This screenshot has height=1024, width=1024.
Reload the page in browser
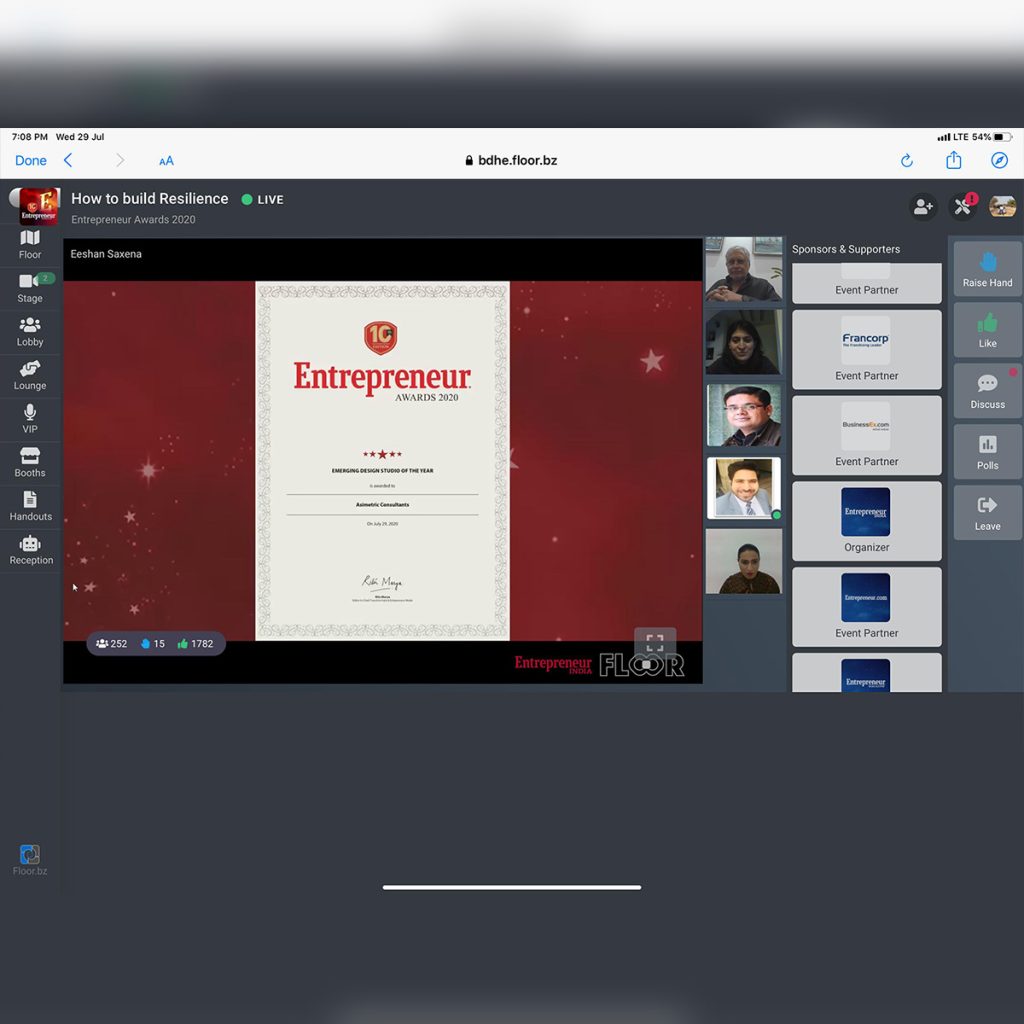click(907, 161)
